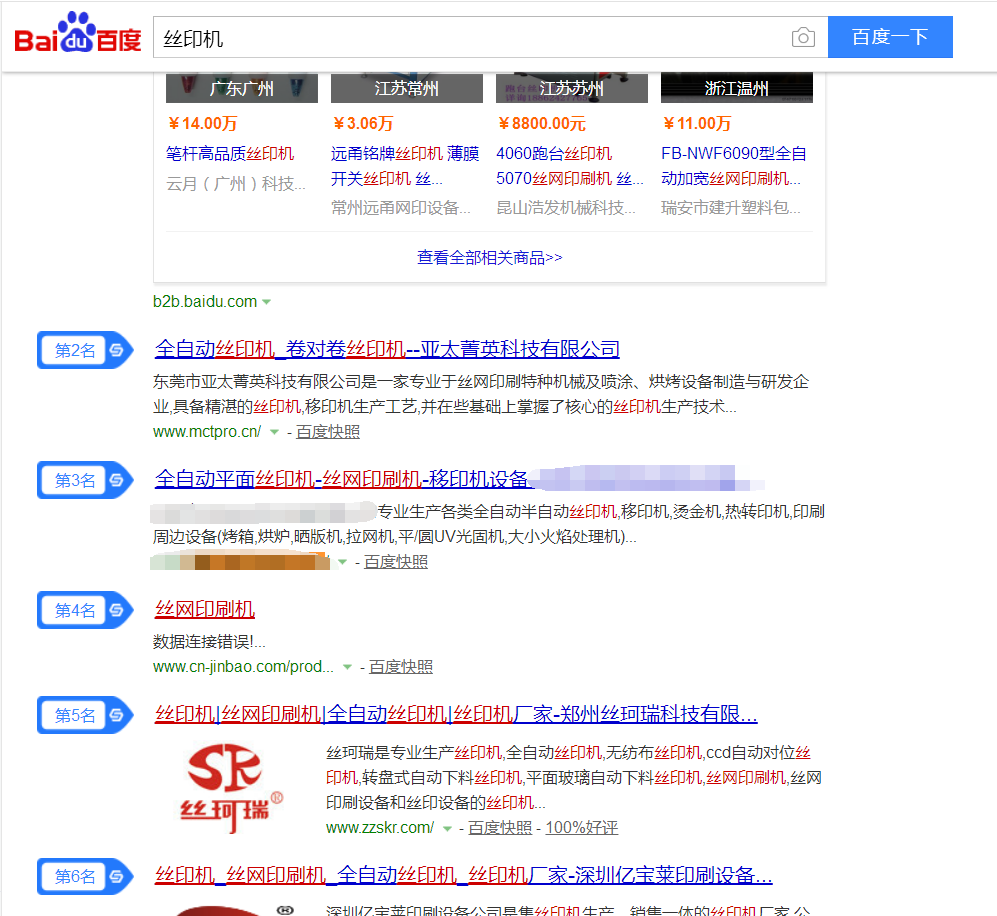Expand dropdown arrow beside blurred URL of 第3名
This screenshot has height=916, width=997.
[x=342, y=562]
